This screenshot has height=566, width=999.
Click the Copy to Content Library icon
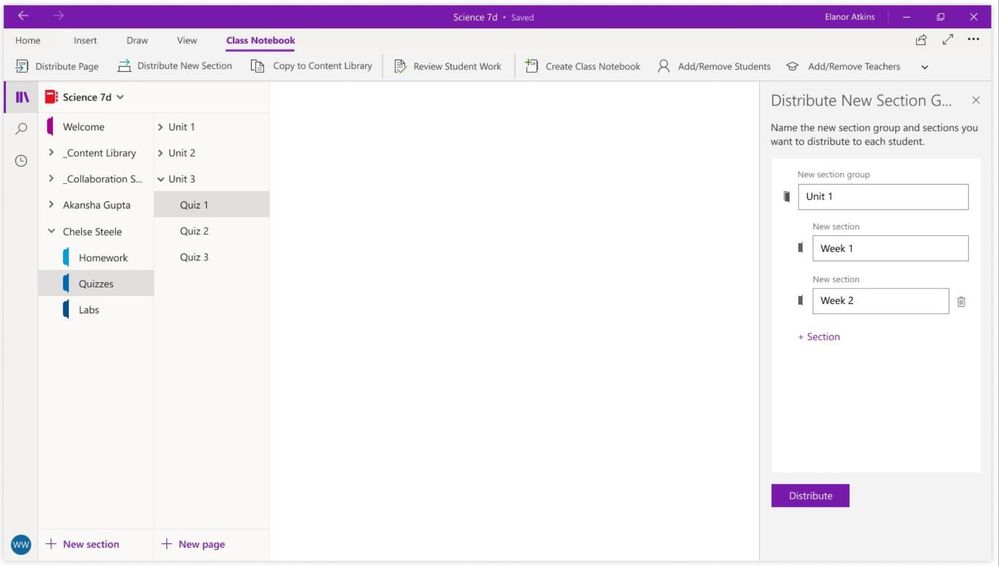point(257,66)
